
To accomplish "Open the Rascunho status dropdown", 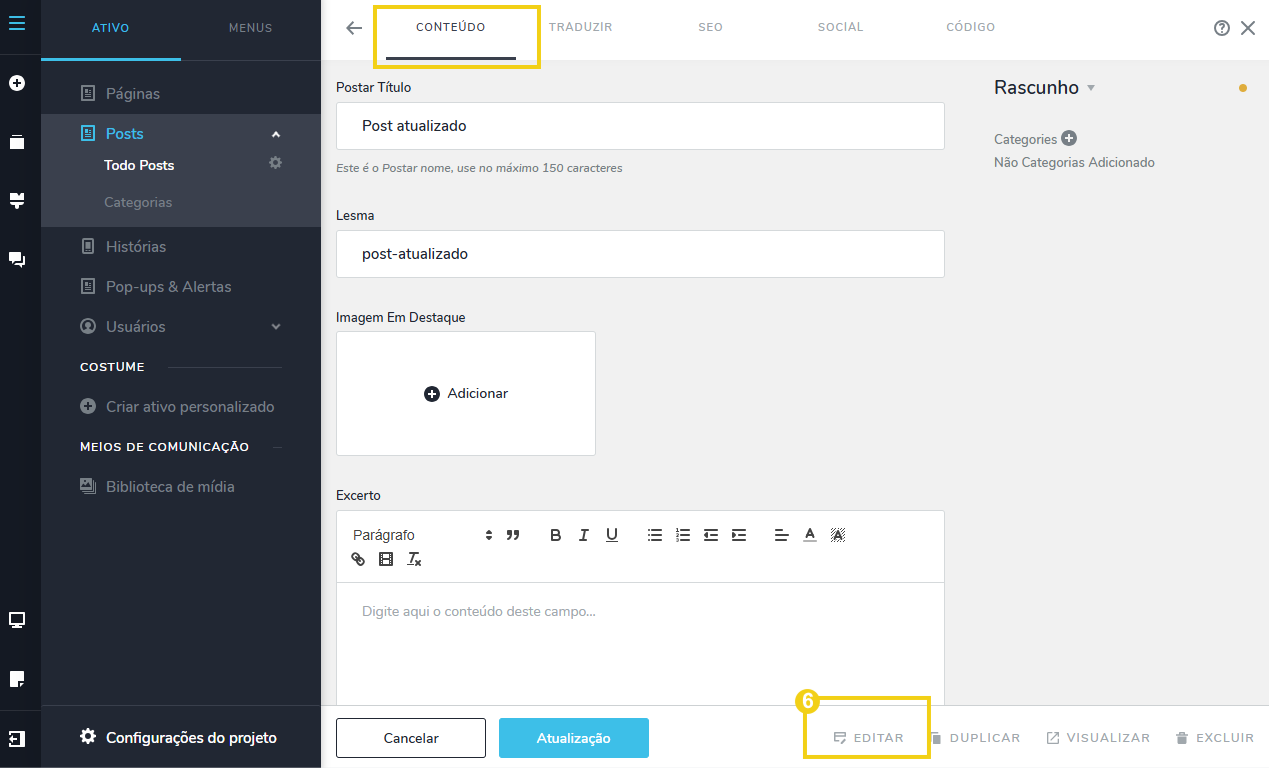I will (x=1044, y=87).
